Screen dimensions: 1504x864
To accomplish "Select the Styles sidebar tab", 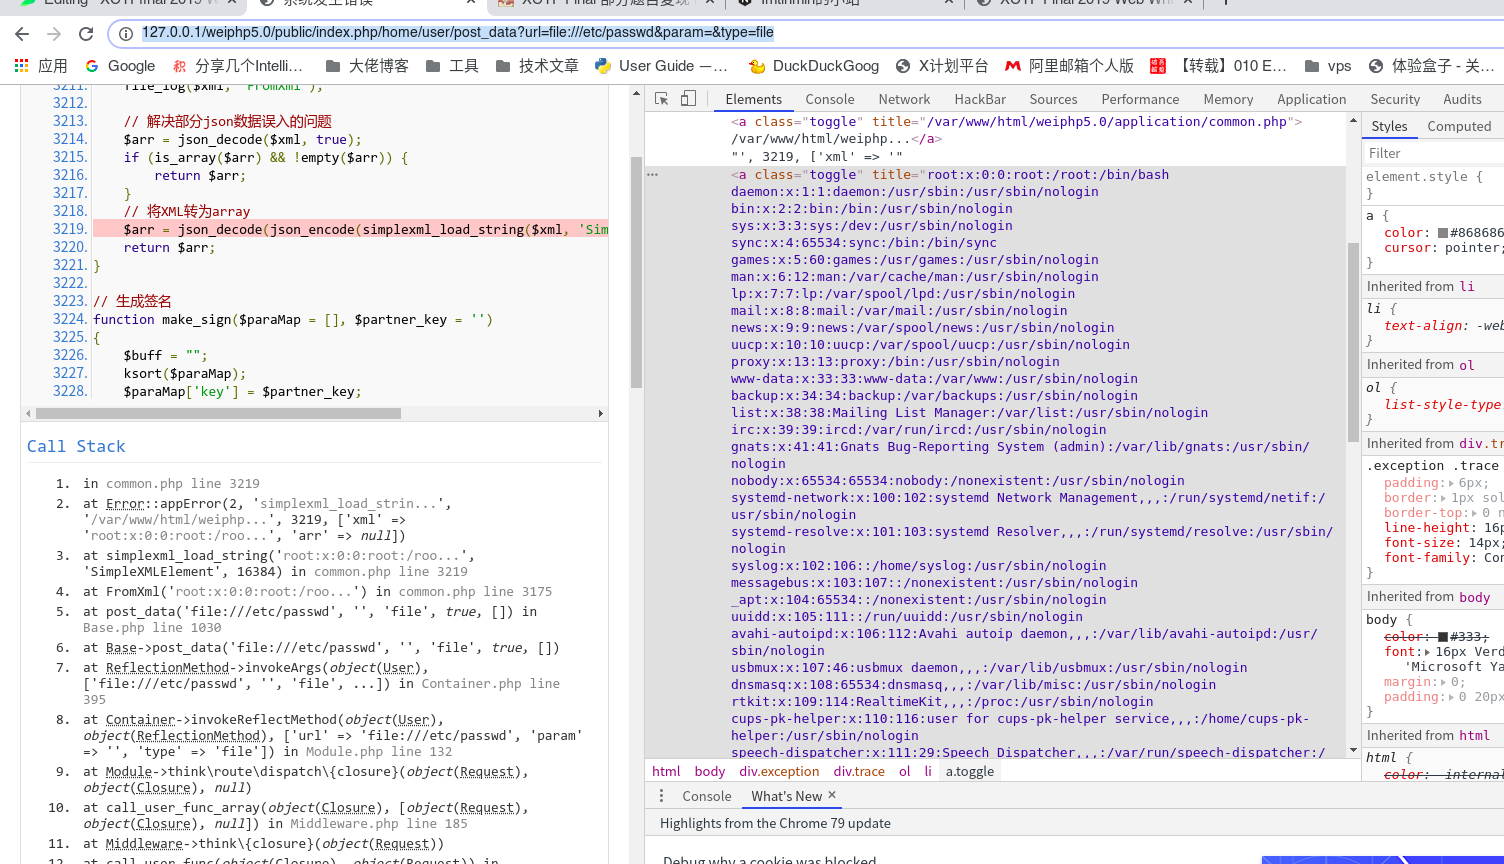I will pyautogui.click(x=1389, y=126).
